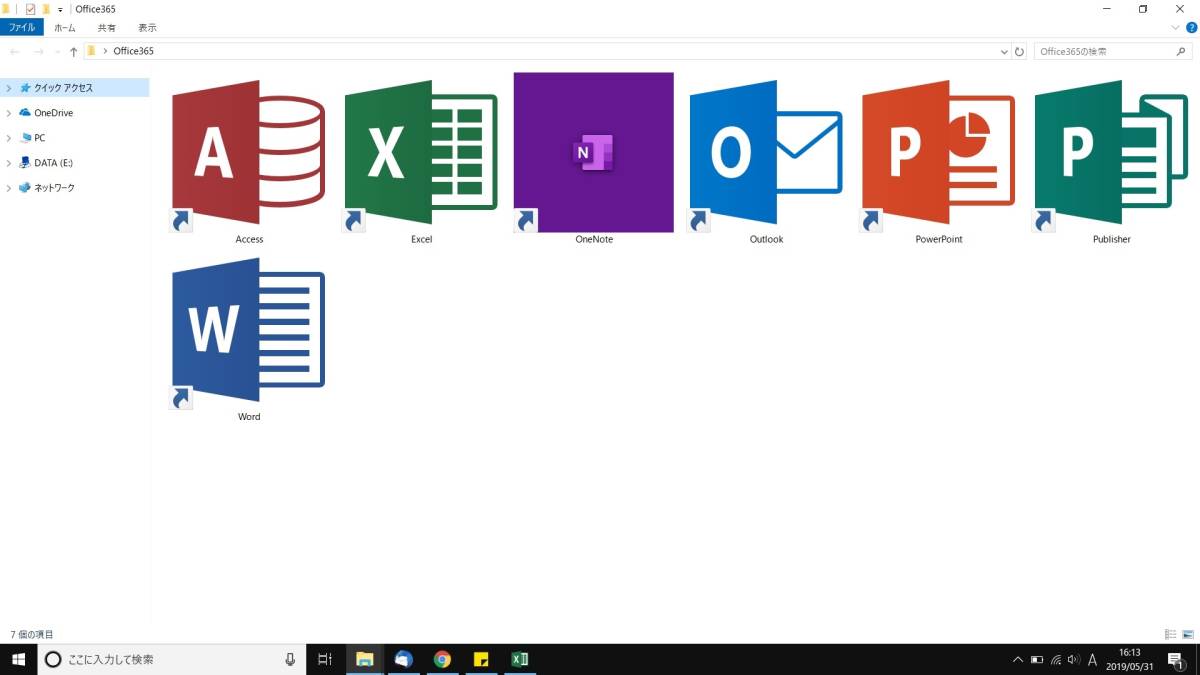Viewport: 1200px width, 675px height.
Task: Open the clock showing 16:13
Action: click(x=1131, y=660)
